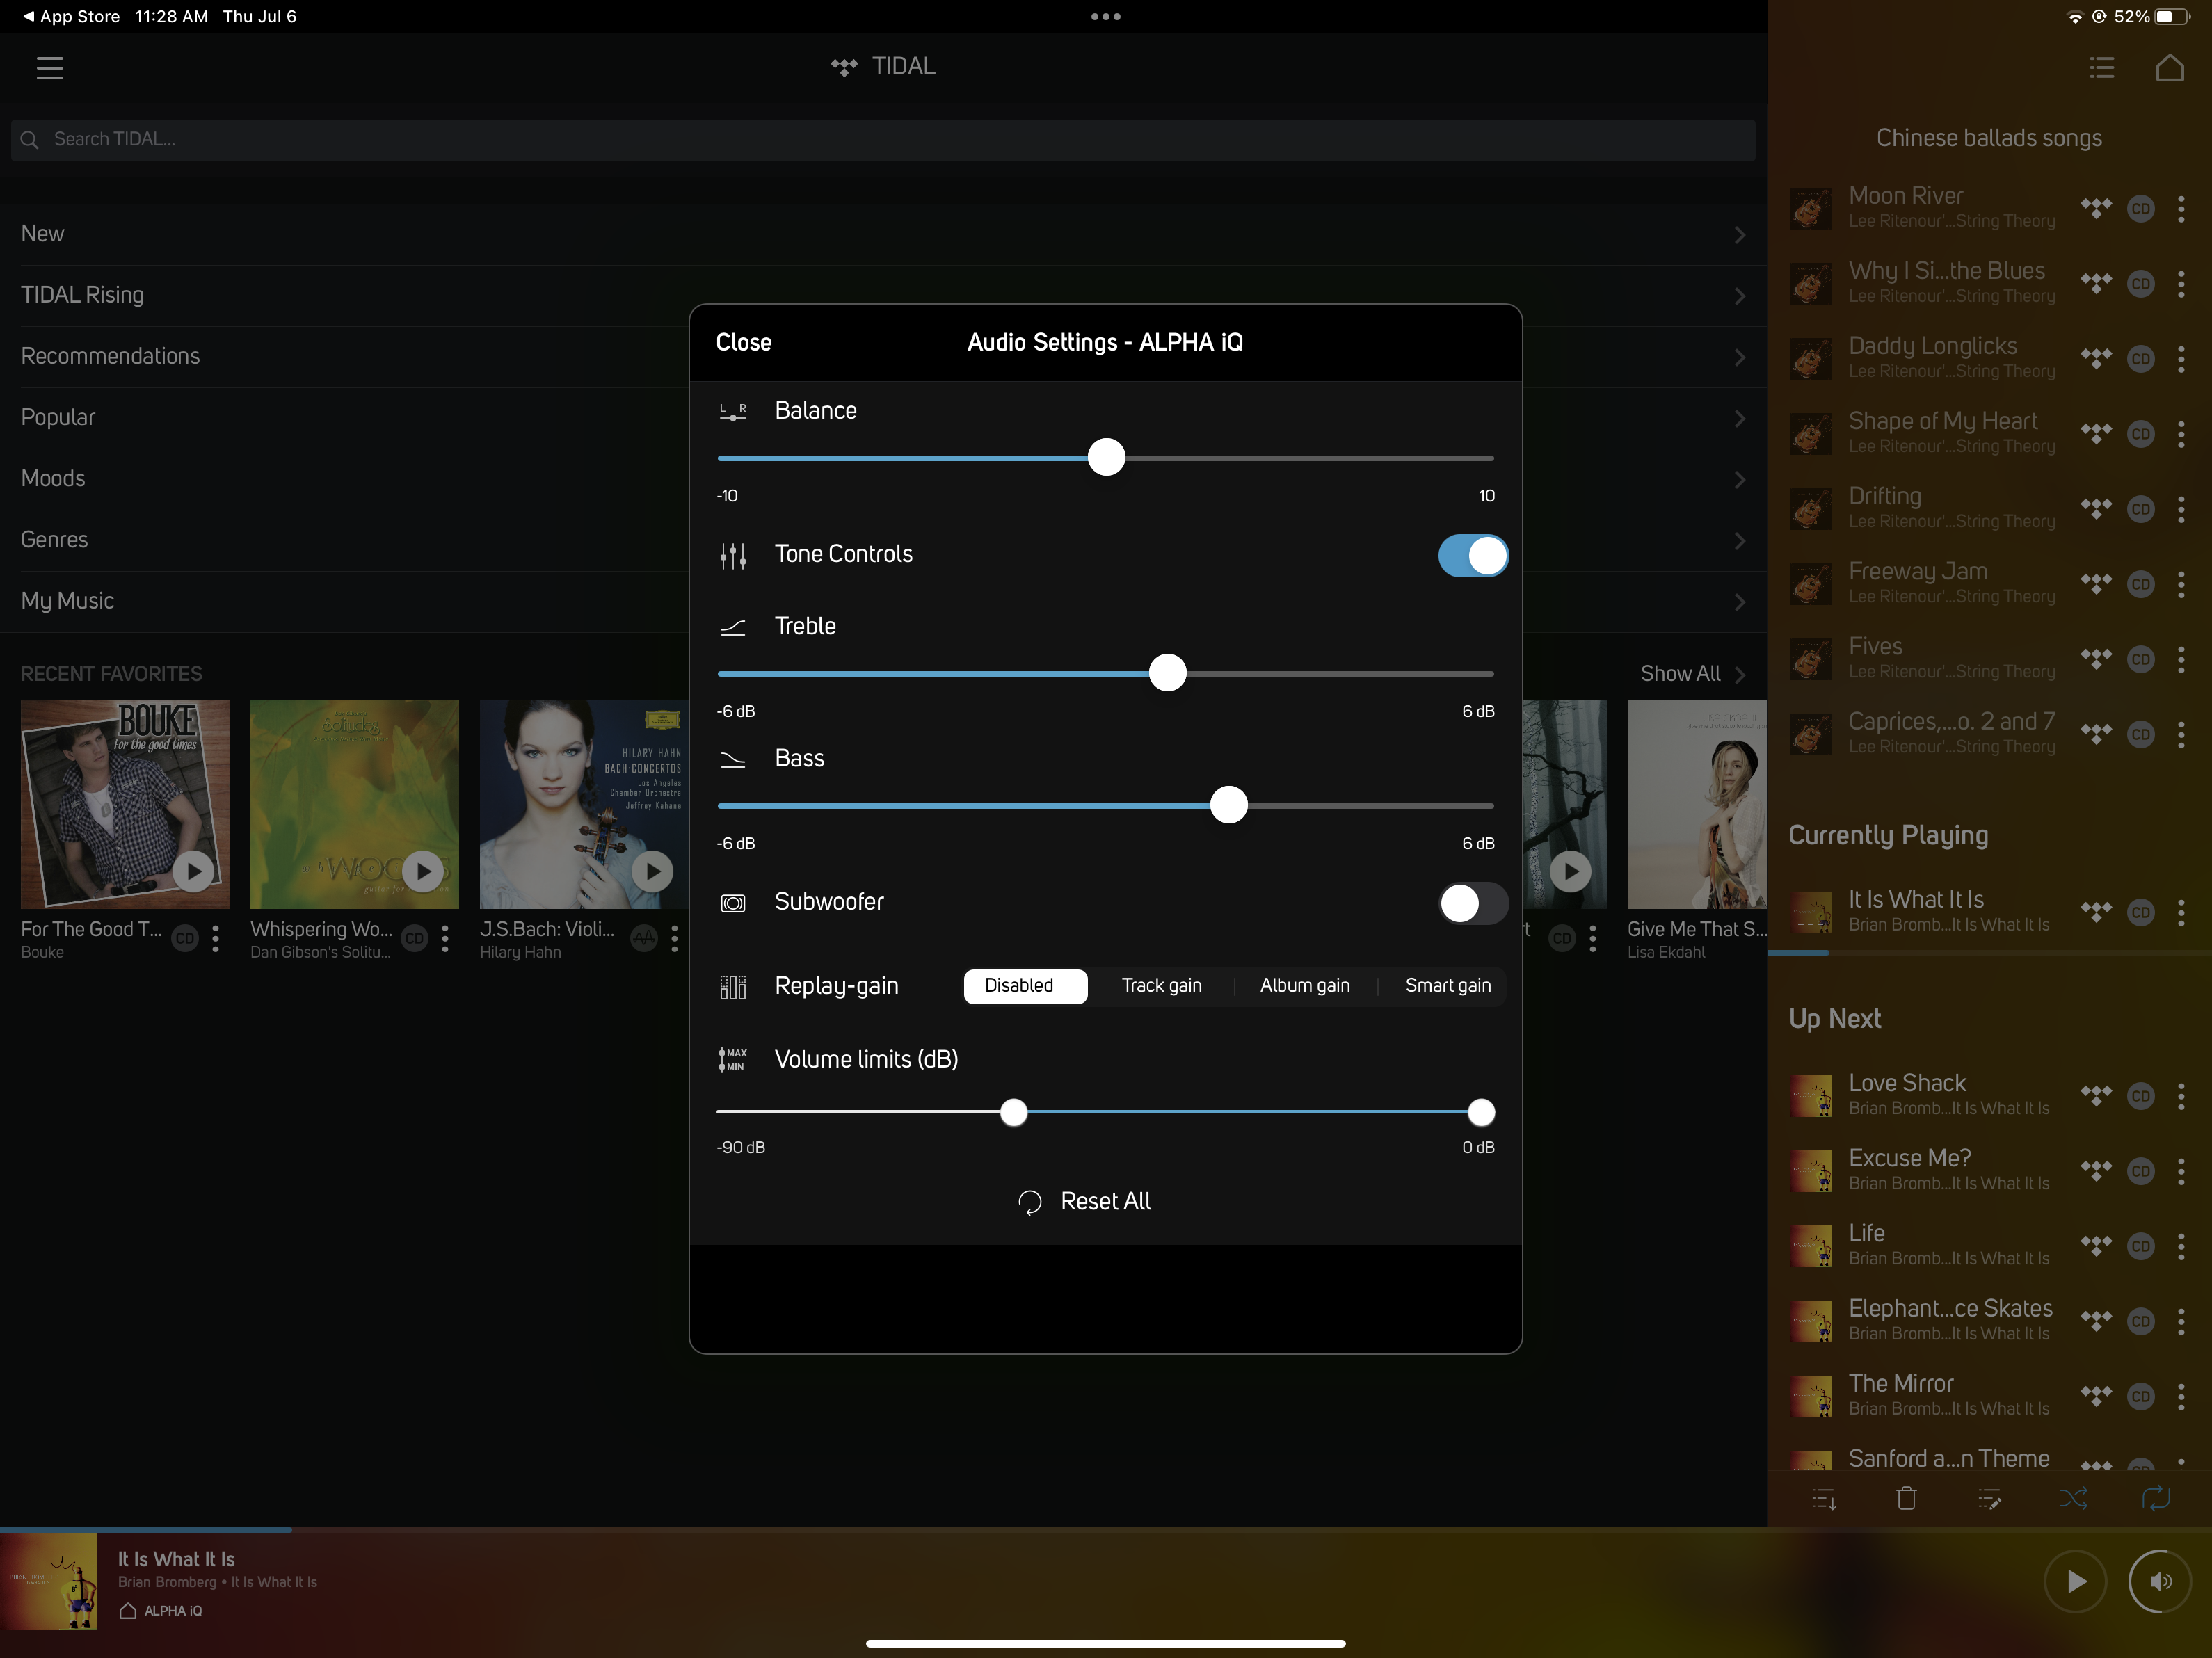Image resolution: width=2212 pixels, height=1658 pixels.
Task: Open the queue list icon at top right
Action: click(2102, 67)
